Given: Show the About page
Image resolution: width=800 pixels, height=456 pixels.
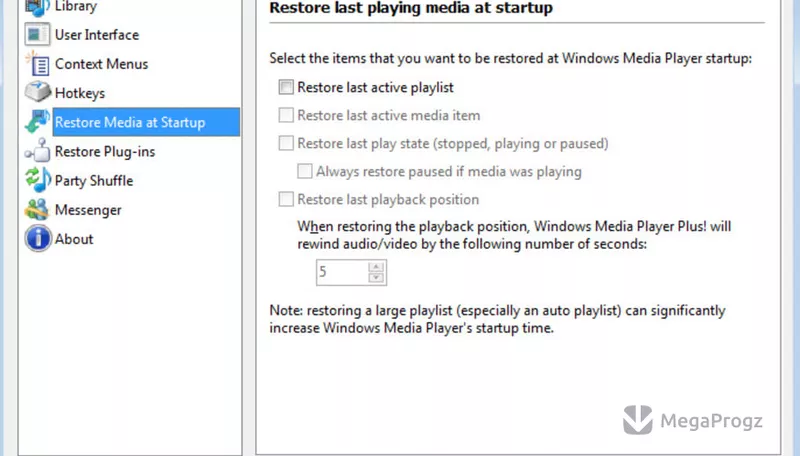Looking at the screenshot, I should [x=74, y=239].
